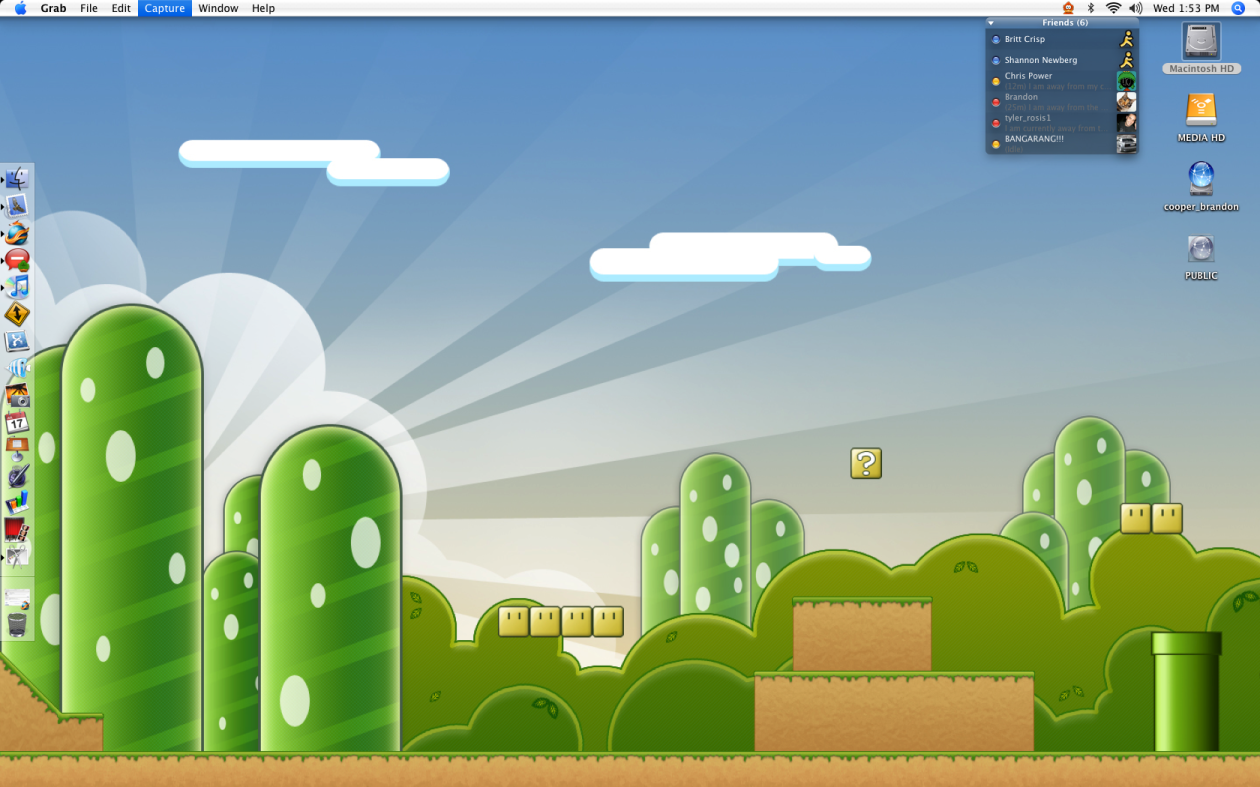Launch iPhoto from the Dock
This screenshot has height=787, width=1260.
pos(17,395)
